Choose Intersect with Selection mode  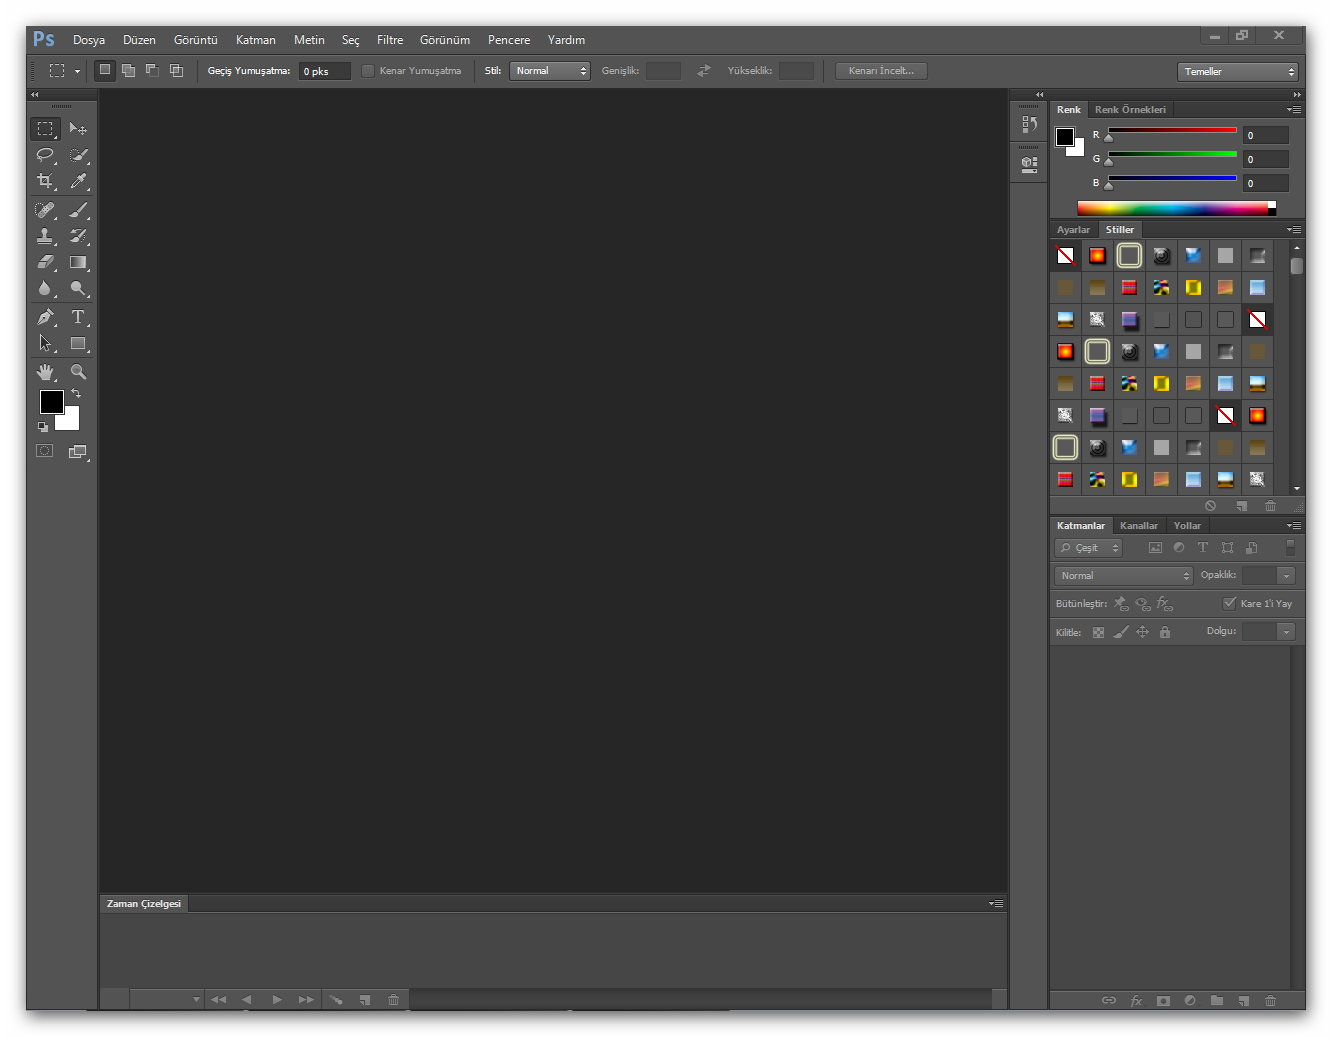[x=176, y=70]
